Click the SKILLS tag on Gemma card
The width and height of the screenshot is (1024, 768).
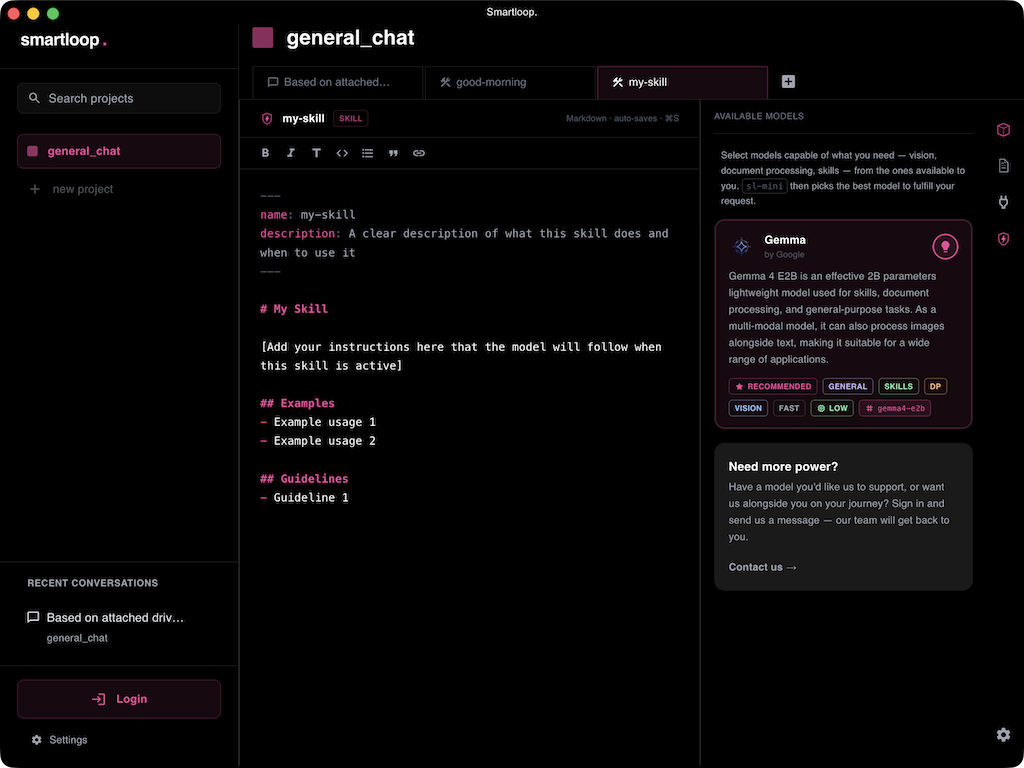pos(899,386)
